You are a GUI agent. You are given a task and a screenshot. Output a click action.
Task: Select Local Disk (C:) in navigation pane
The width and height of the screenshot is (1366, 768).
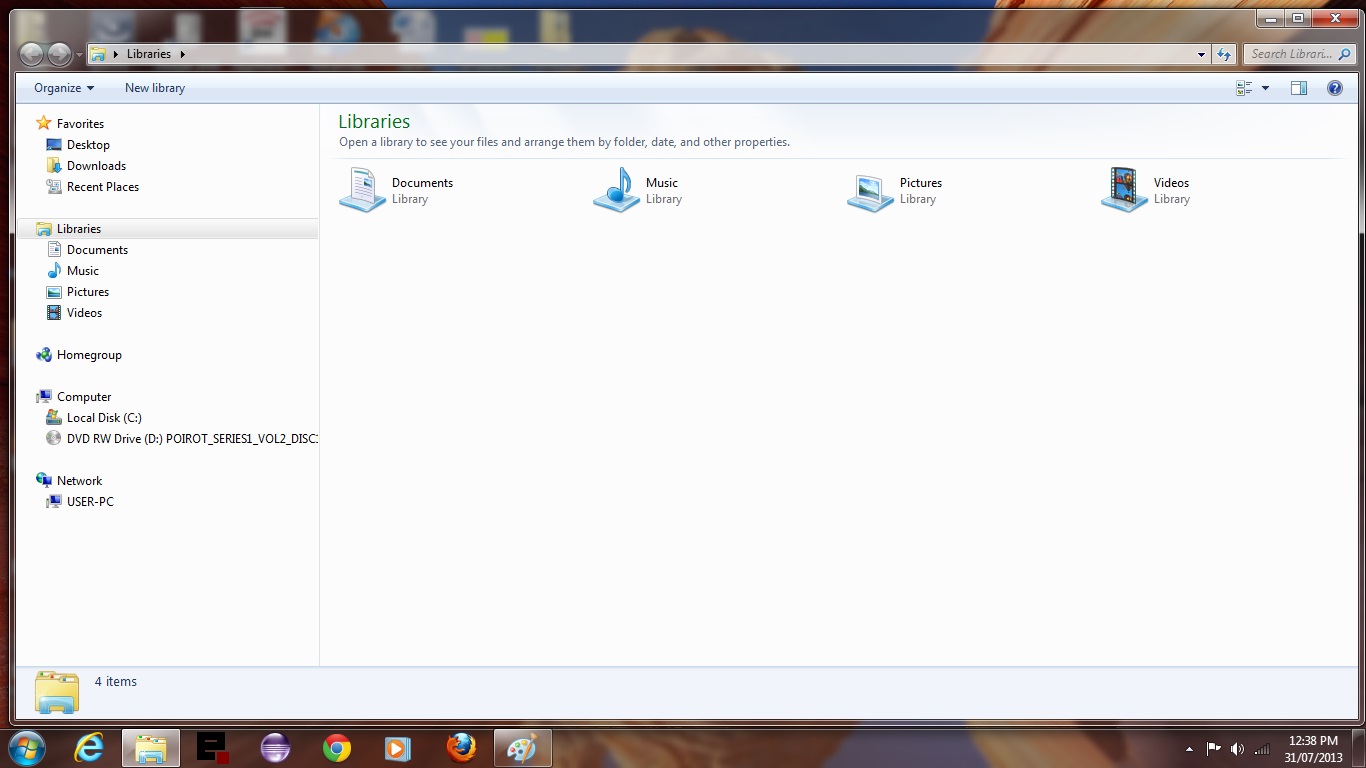(104, 418)
